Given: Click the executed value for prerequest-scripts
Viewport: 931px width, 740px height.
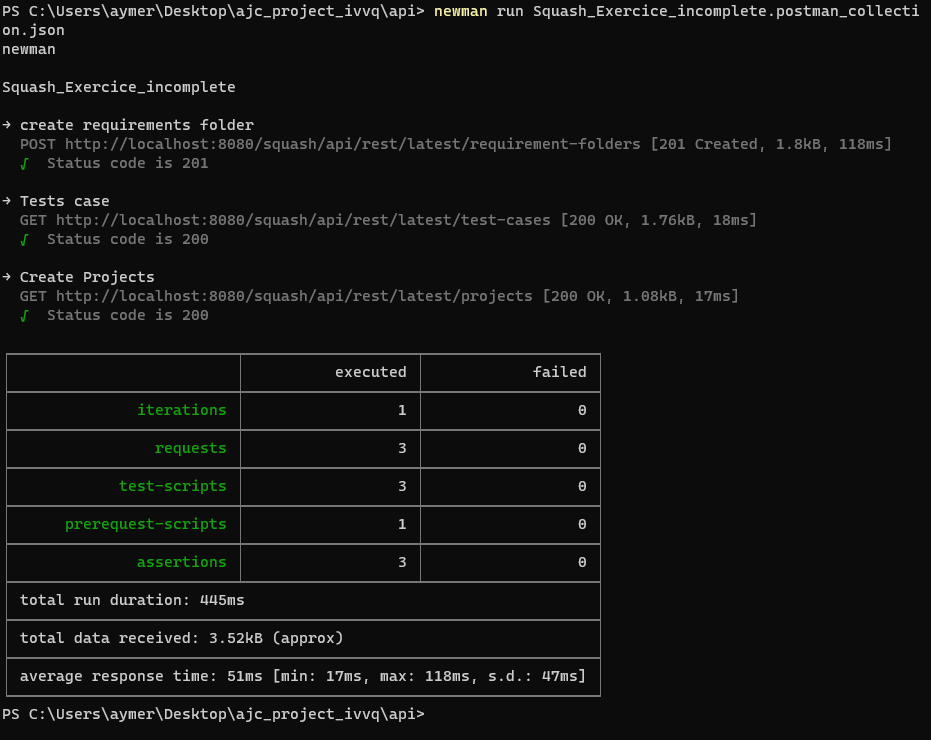Looking at the screenshot, I should pos(402,524).
